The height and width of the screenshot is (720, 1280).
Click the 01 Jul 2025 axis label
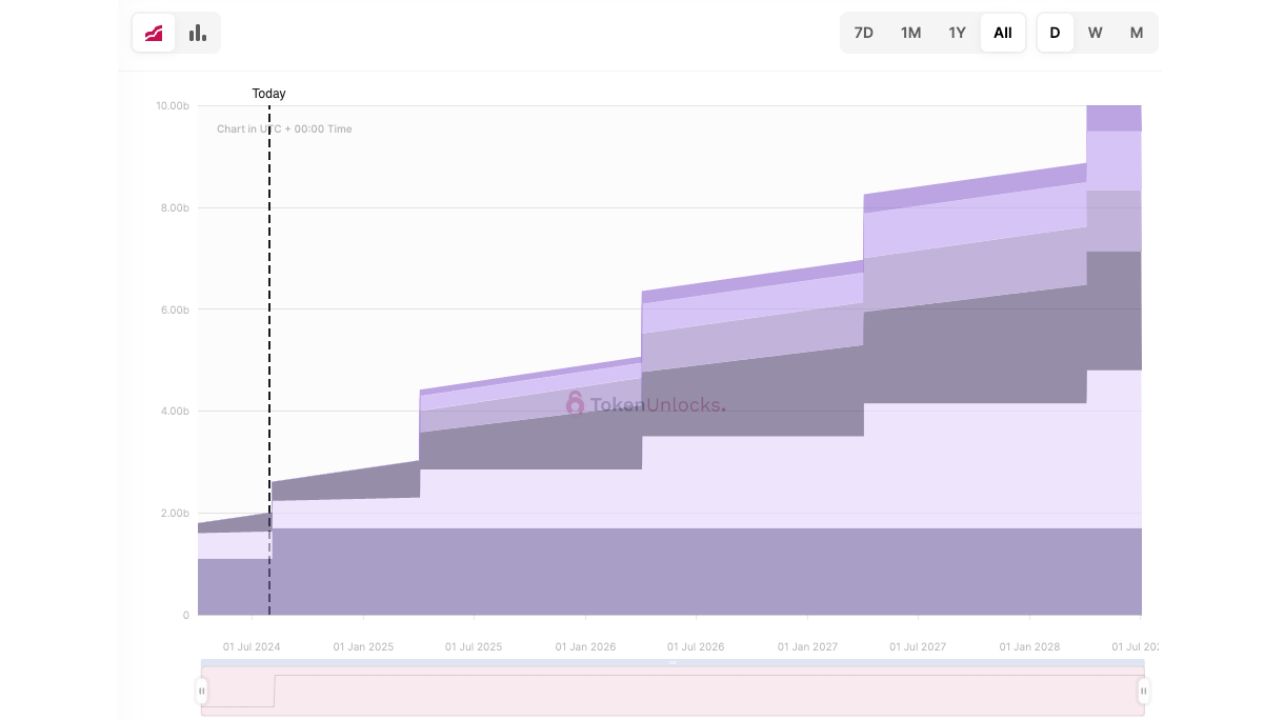(x=474, y=647)
